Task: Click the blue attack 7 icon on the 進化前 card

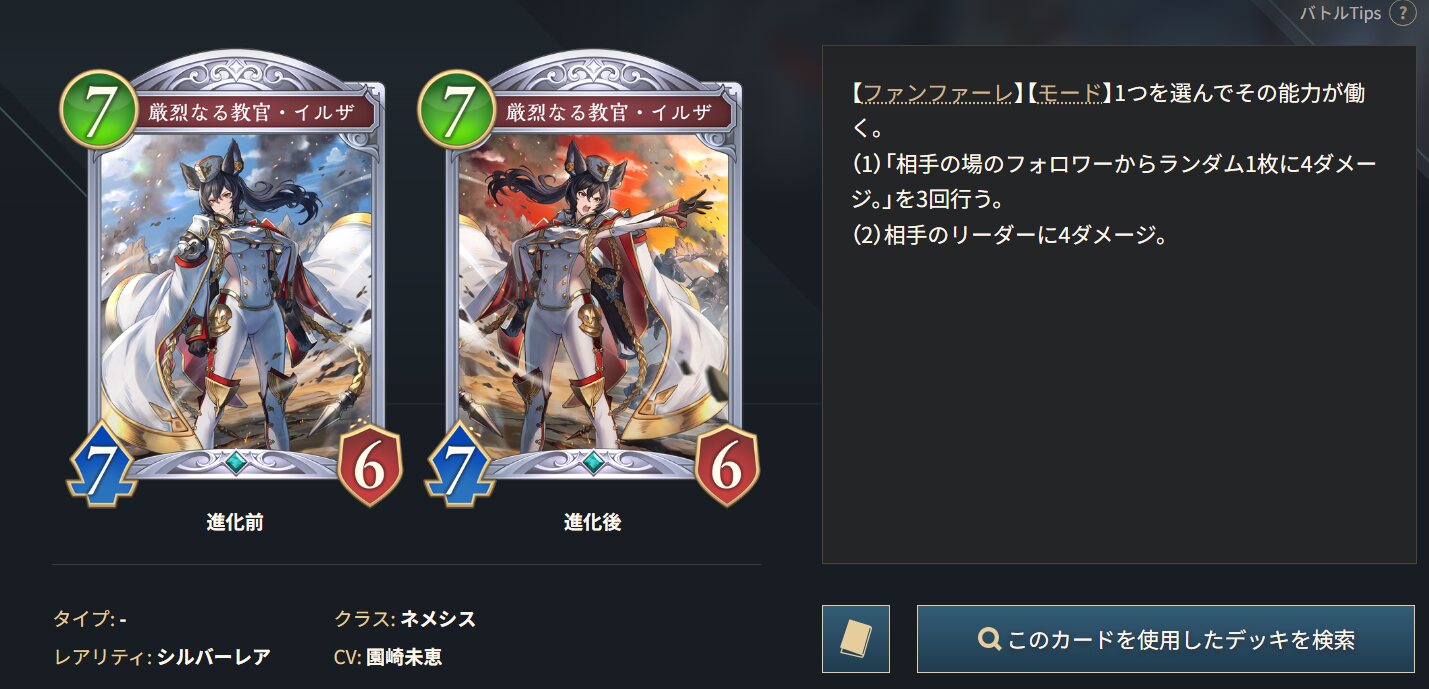Action: click(x=101, y=465)
